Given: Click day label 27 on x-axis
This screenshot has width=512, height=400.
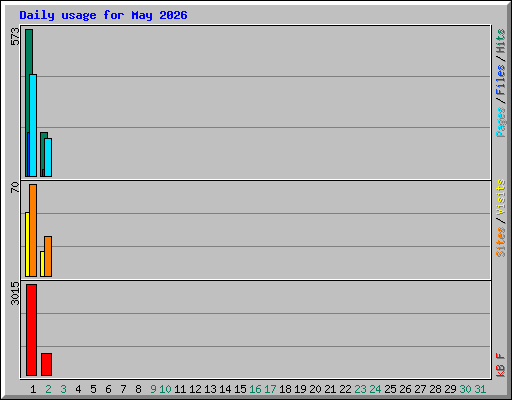Looking at the screenshot, I should coord(420,389).
